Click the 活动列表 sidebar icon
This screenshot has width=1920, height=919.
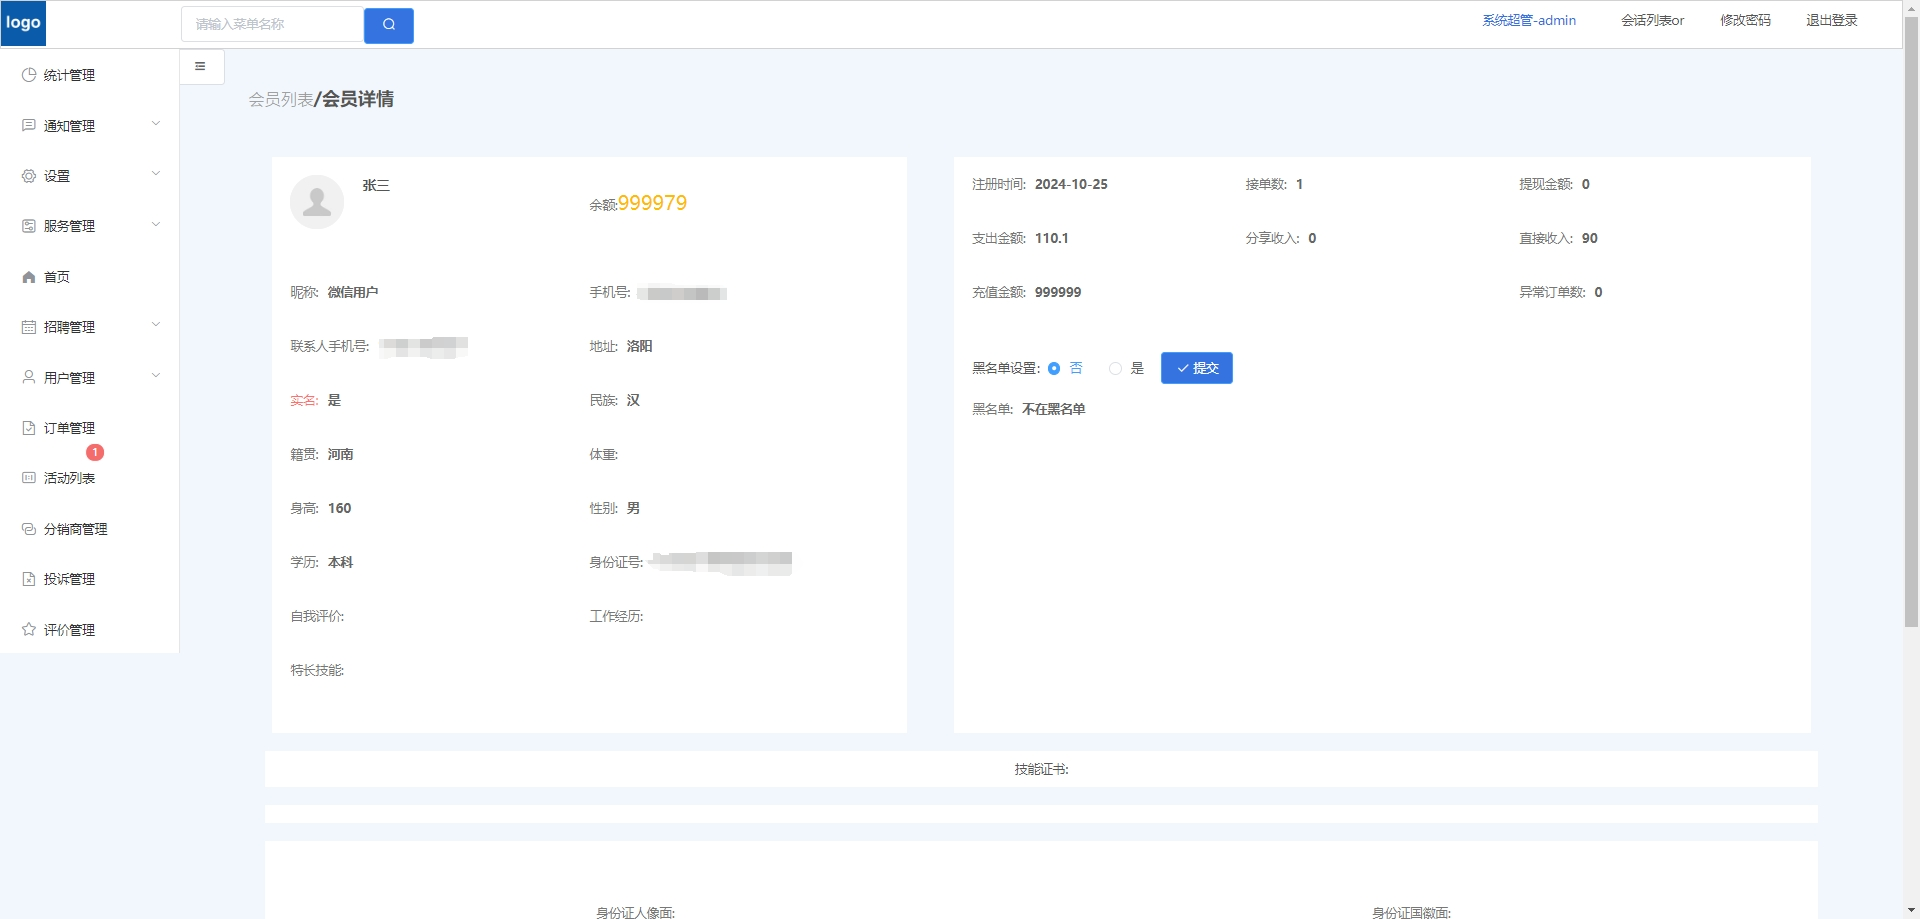(29, 478)
